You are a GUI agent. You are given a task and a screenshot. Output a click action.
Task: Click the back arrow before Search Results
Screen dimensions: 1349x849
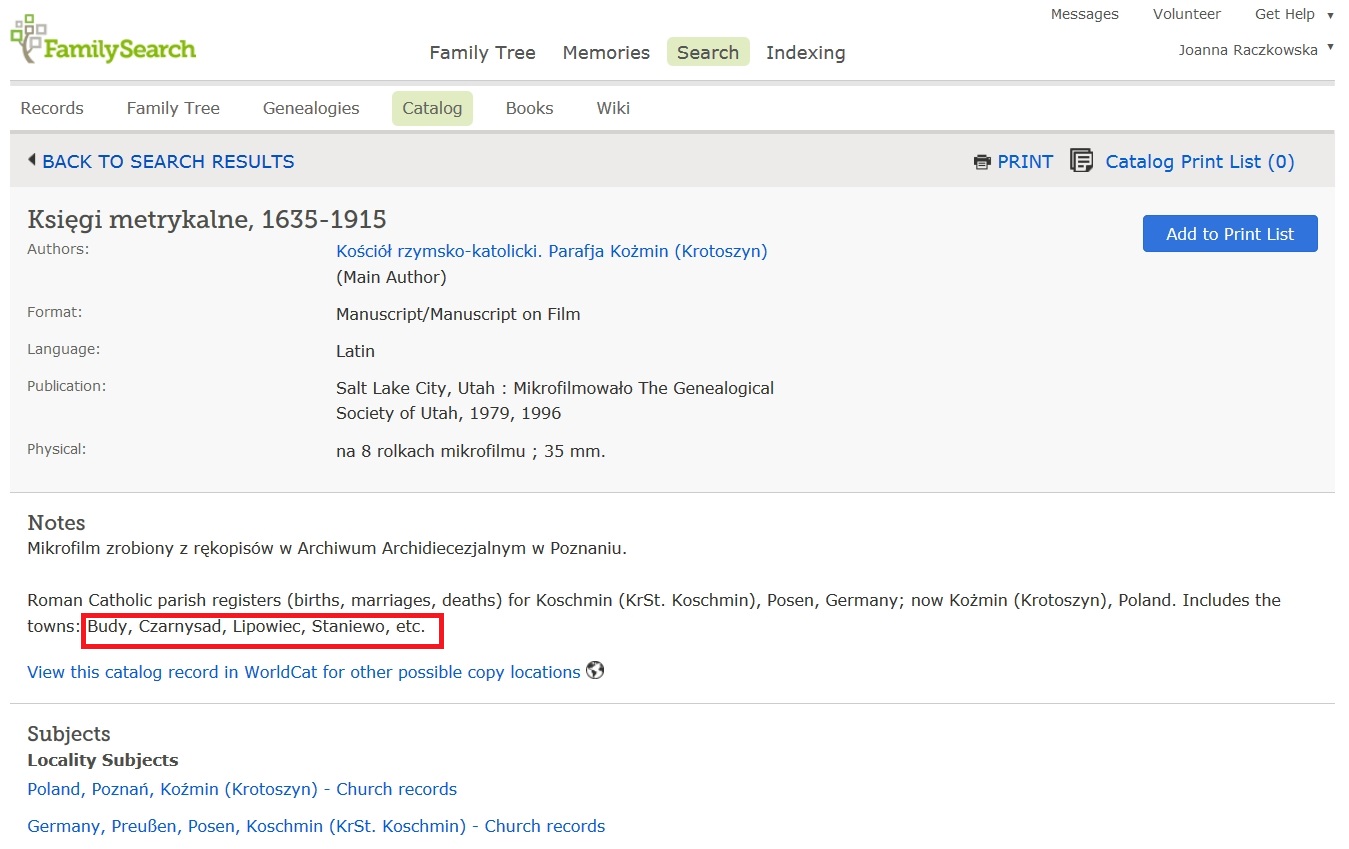coord(32,160)
